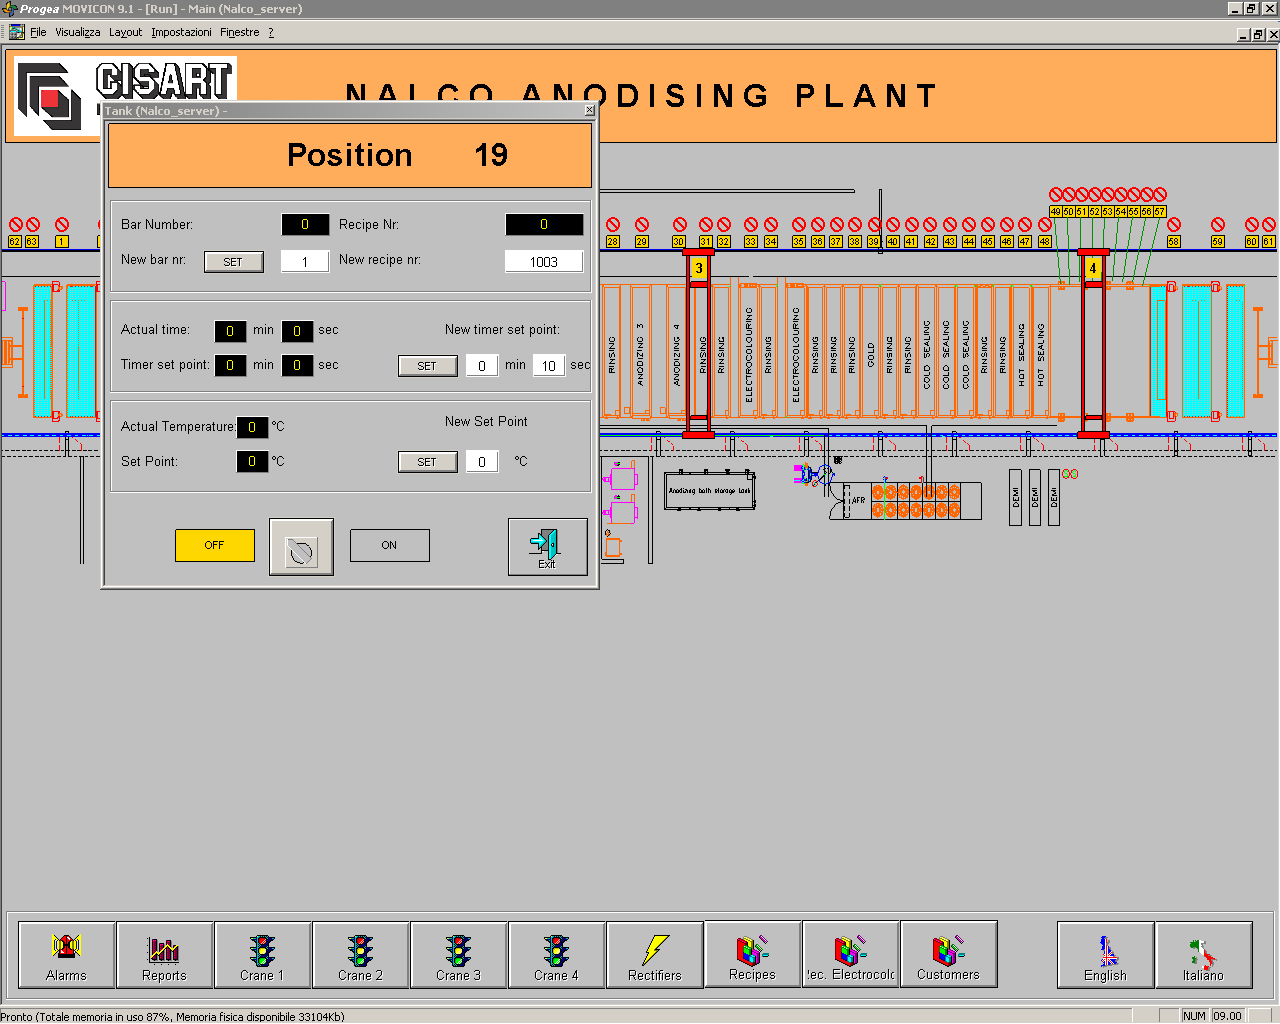Open the Recipes page

pyautogui.click(x=752, y=955)
